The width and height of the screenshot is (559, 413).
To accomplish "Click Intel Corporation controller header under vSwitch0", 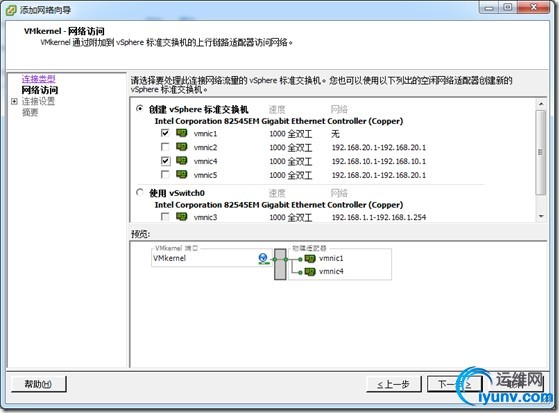I will (278, 205).
